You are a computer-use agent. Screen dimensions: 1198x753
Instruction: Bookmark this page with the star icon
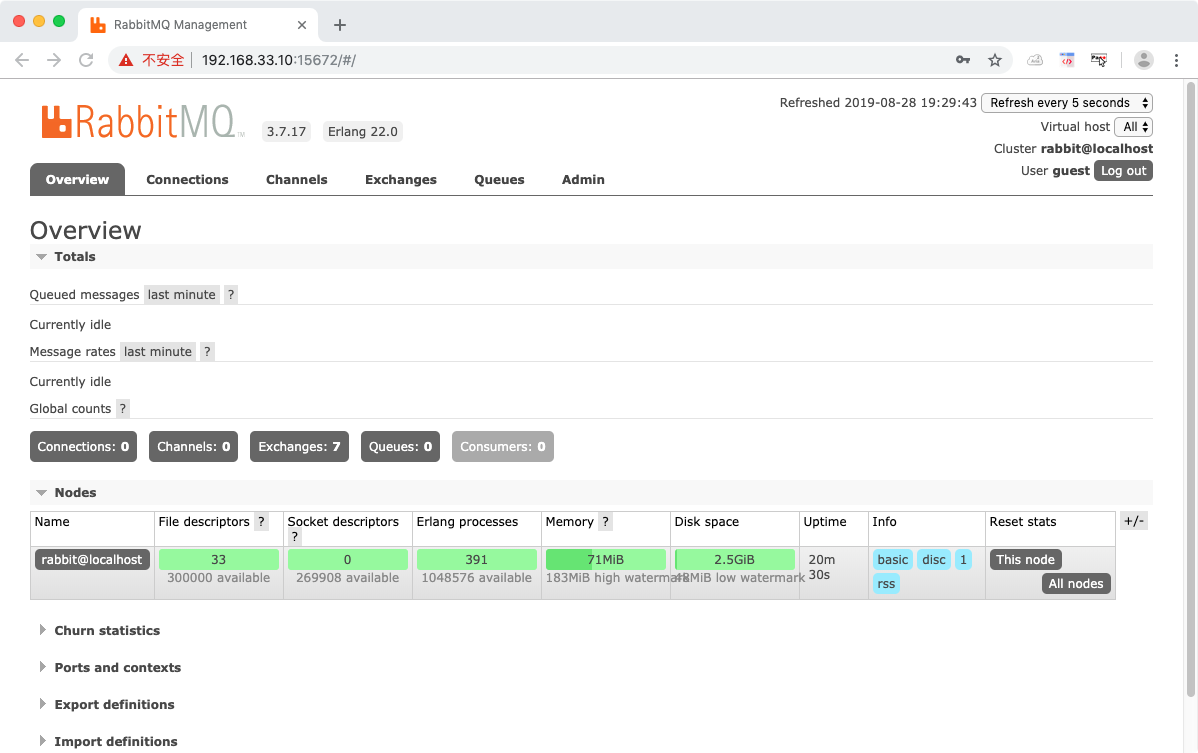(995, 60)
